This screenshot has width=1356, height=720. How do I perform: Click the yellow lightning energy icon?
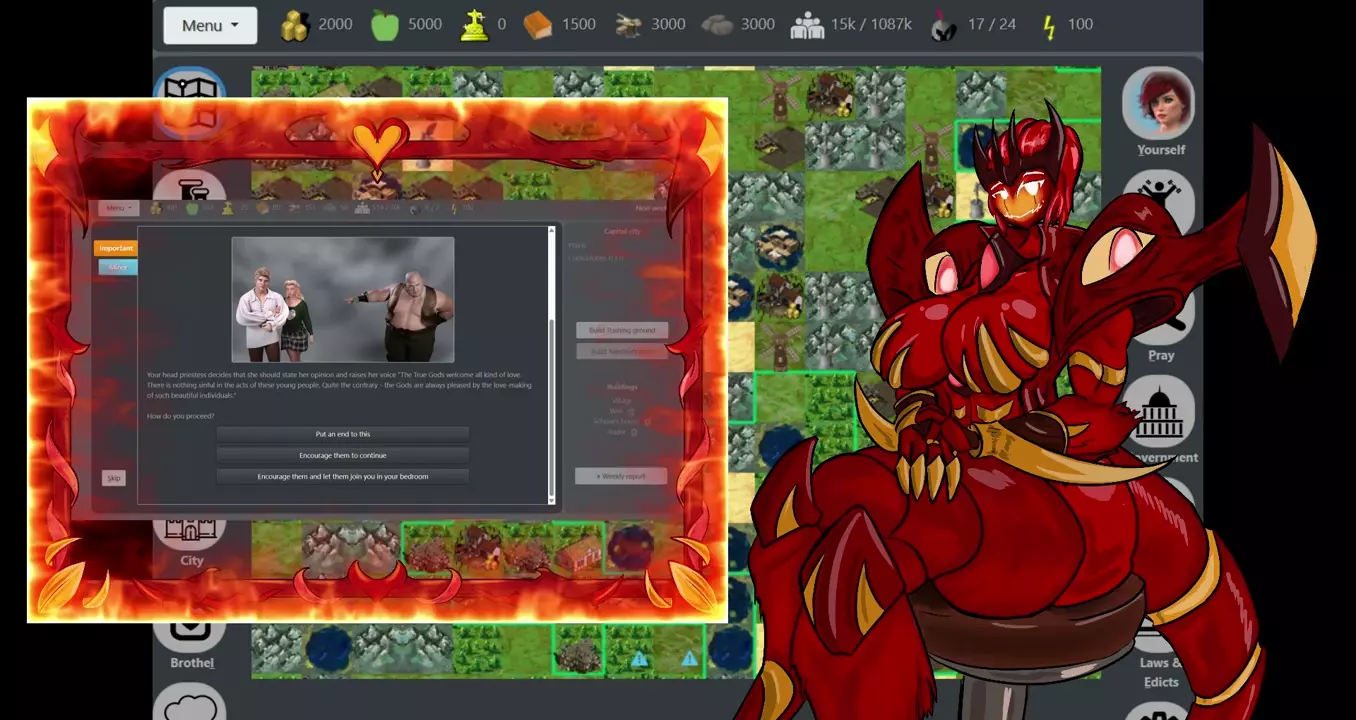tap(1048, 25)
